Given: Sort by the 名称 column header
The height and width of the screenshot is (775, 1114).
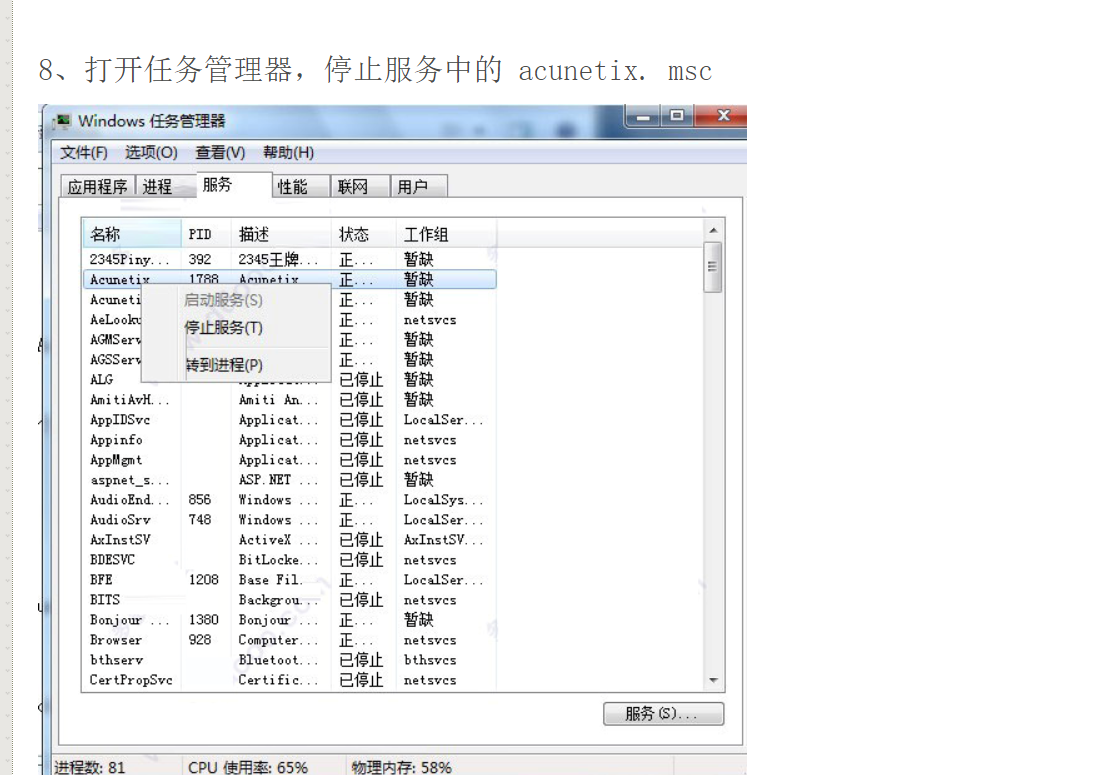Looking at the screenshot, I should tap(133, 234).
